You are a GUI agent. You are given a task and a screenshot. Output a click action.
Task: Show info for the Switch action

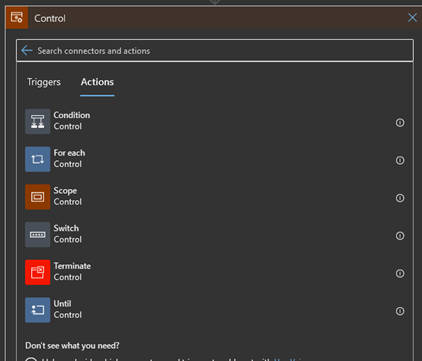[400, 236]
